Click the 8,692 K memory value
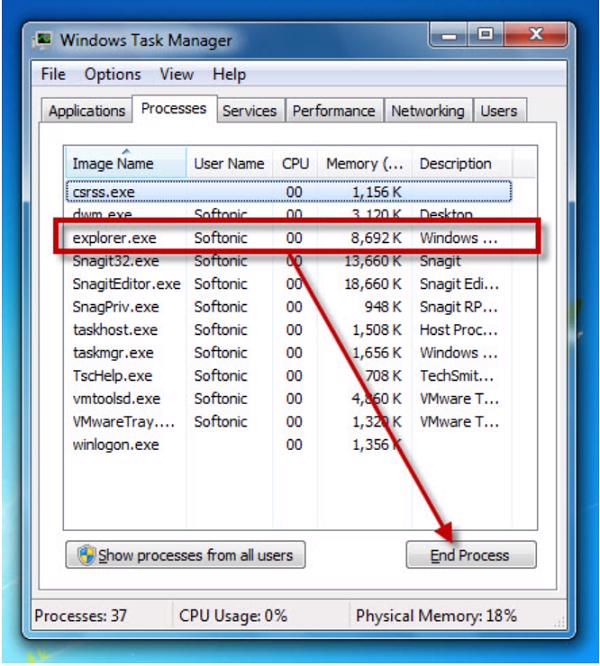600x666 pixels. [376, 238]
